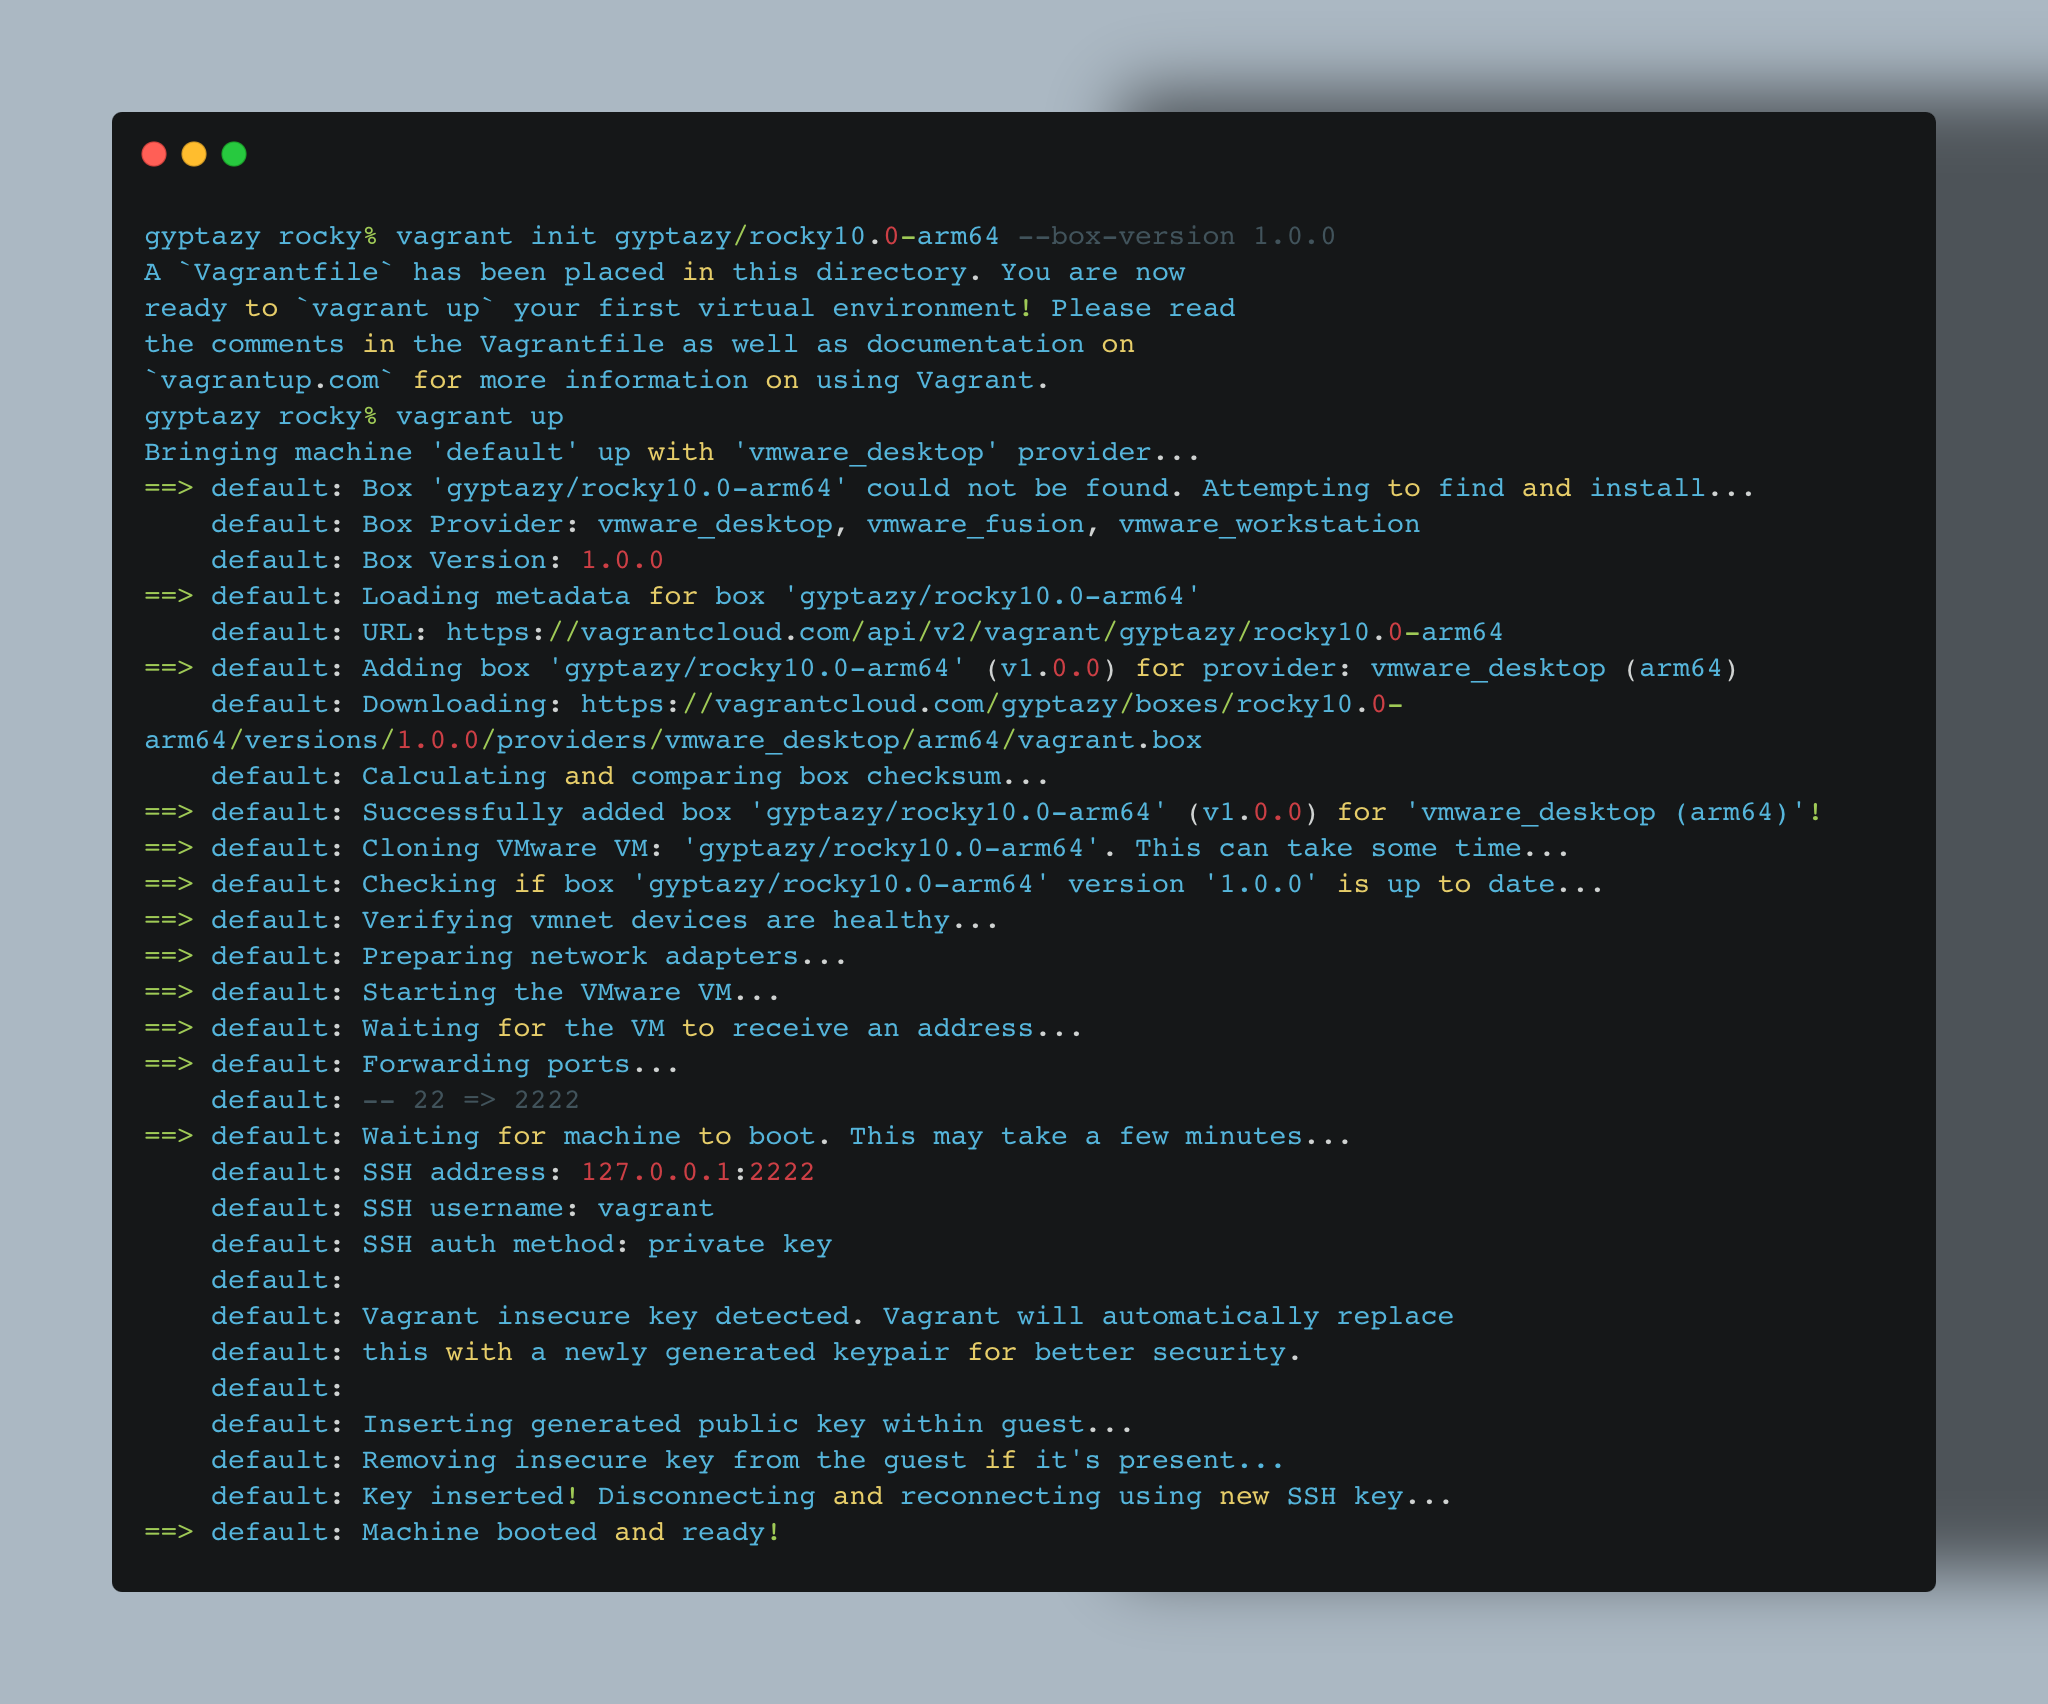The height and width of the screenshot is (1704, 2048).
Task: Click 'Verifying vmnet devices are healthy...' line
Action: coord(571,921)
